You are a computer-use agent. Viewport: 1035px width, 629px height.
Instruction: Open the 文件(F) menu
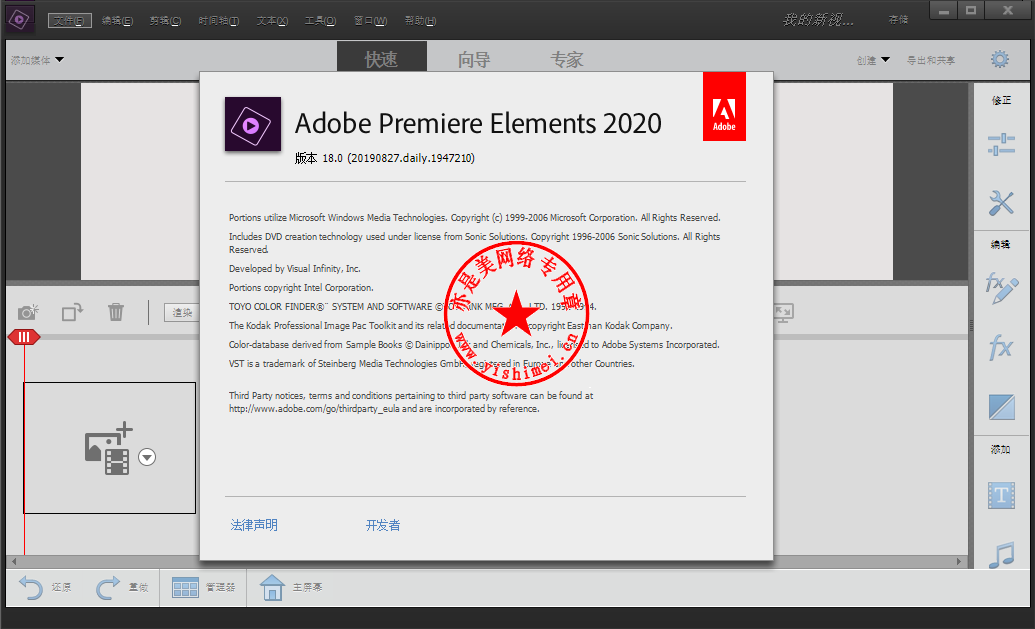click(69, 20)
